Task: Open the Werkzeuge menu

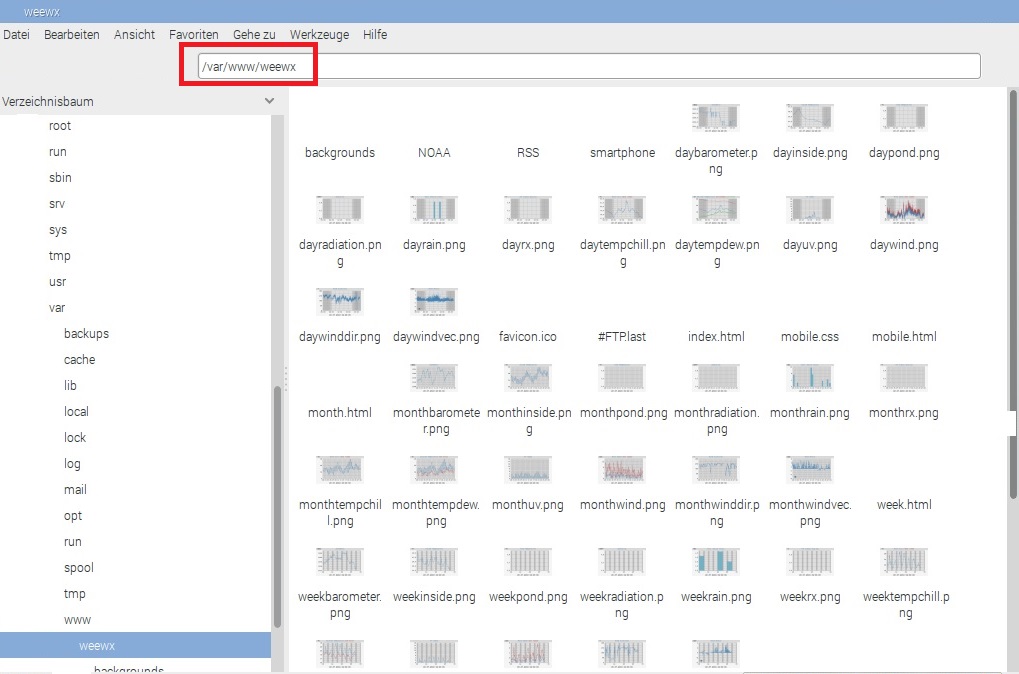Action: click(x=319, y=34)
